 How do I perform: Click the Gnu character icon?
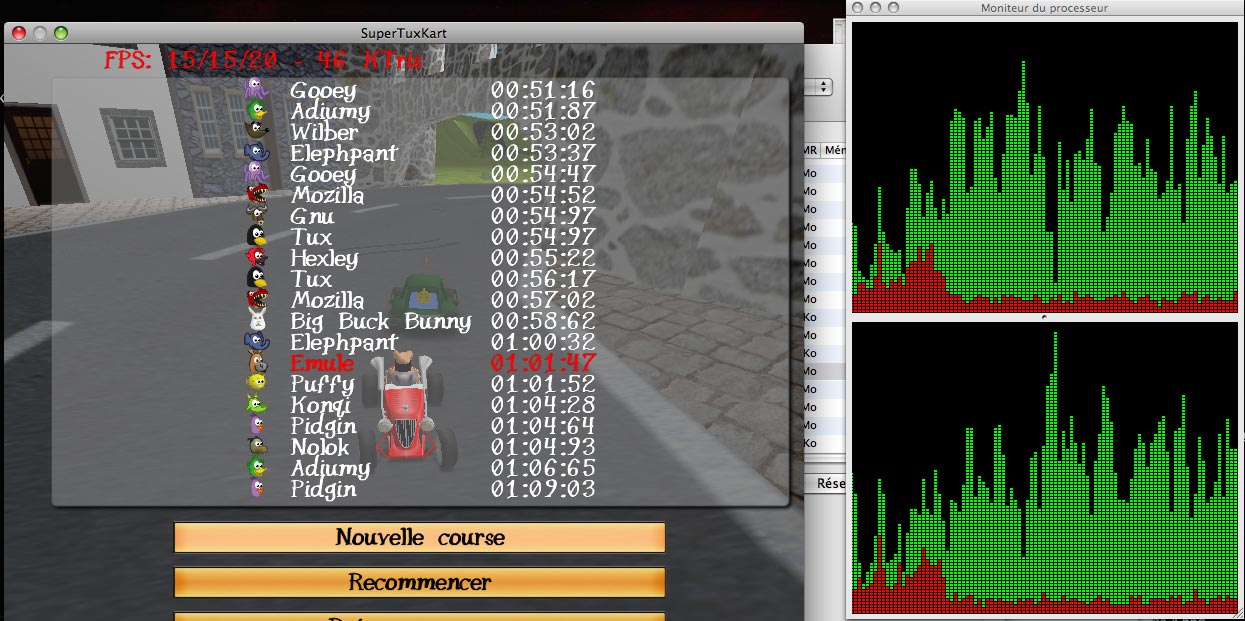[257, 216]
